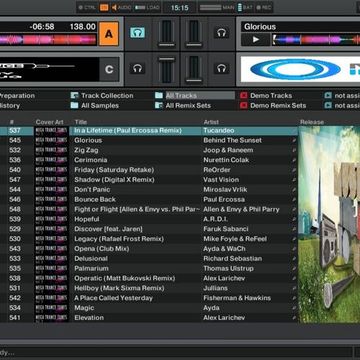Click the small icon after ReOrder artist
360x360 pixels.
(294, 170)
